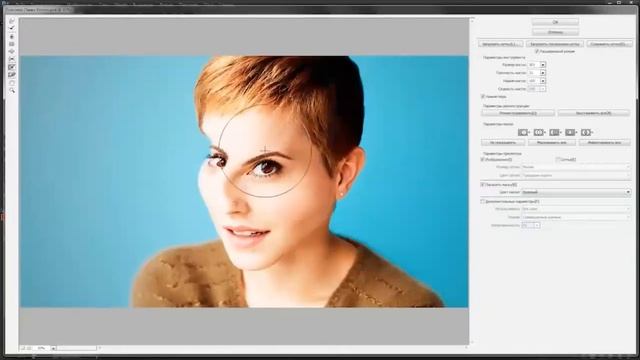Open the Mesh Color dropdown

pyautogui.click(x=576, y=175)
